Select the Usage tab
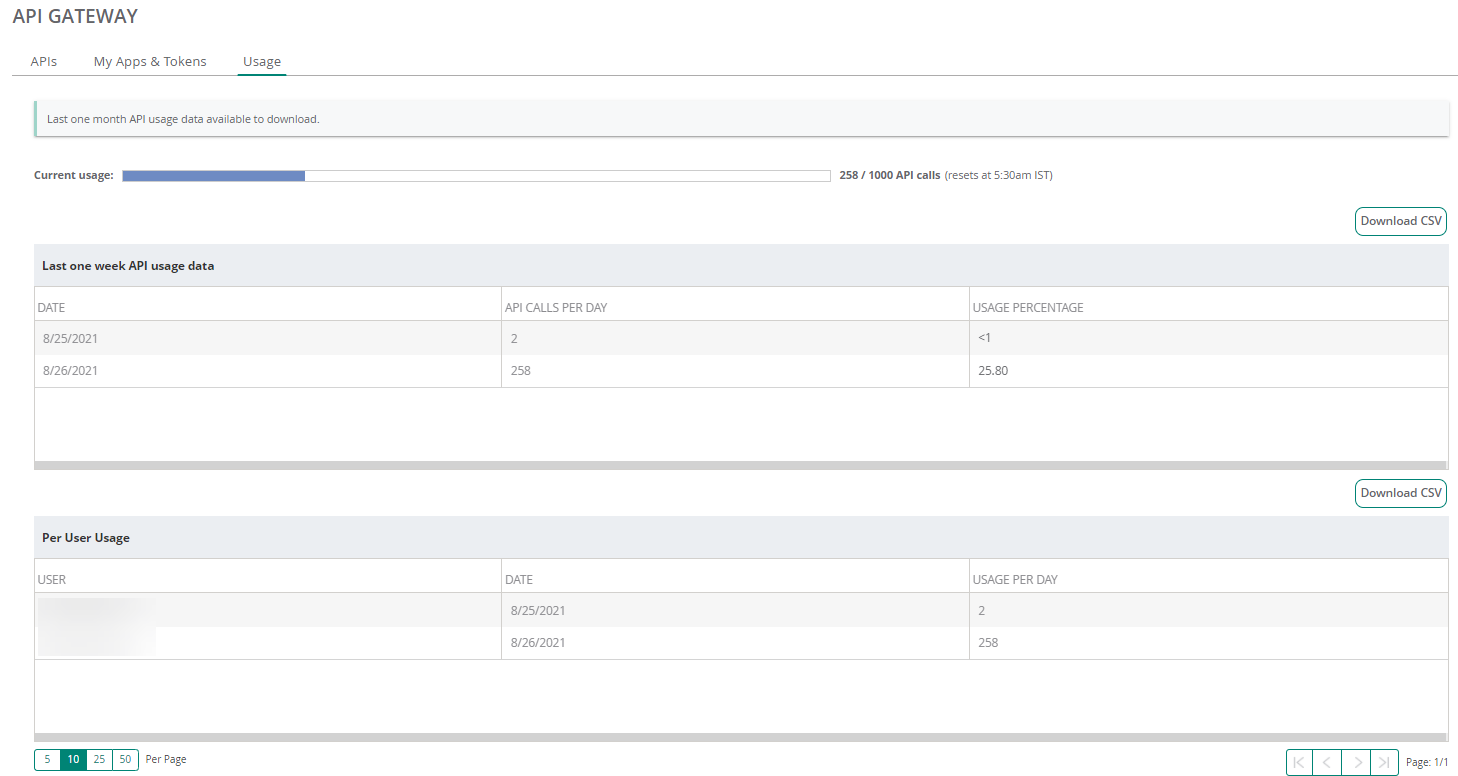This screenshot has width=1458, height=776. point(262,61)
